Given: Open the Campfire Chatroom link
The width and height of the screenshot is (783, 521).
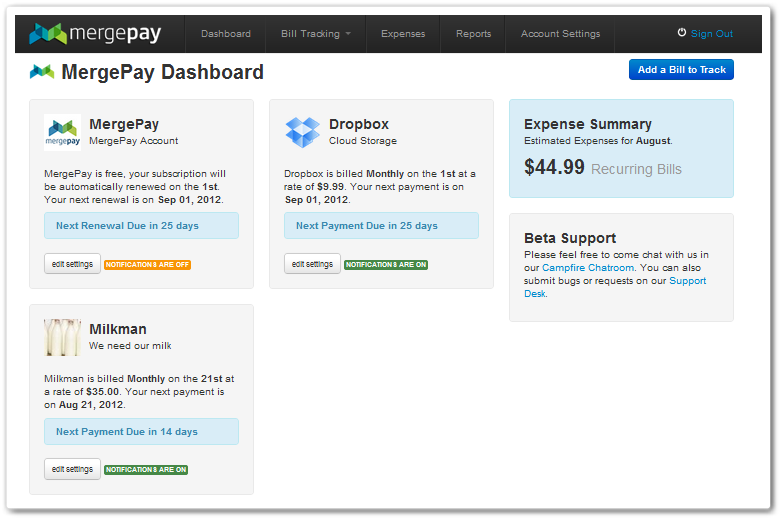Looking at the screenshot, I should pos(588,268).
